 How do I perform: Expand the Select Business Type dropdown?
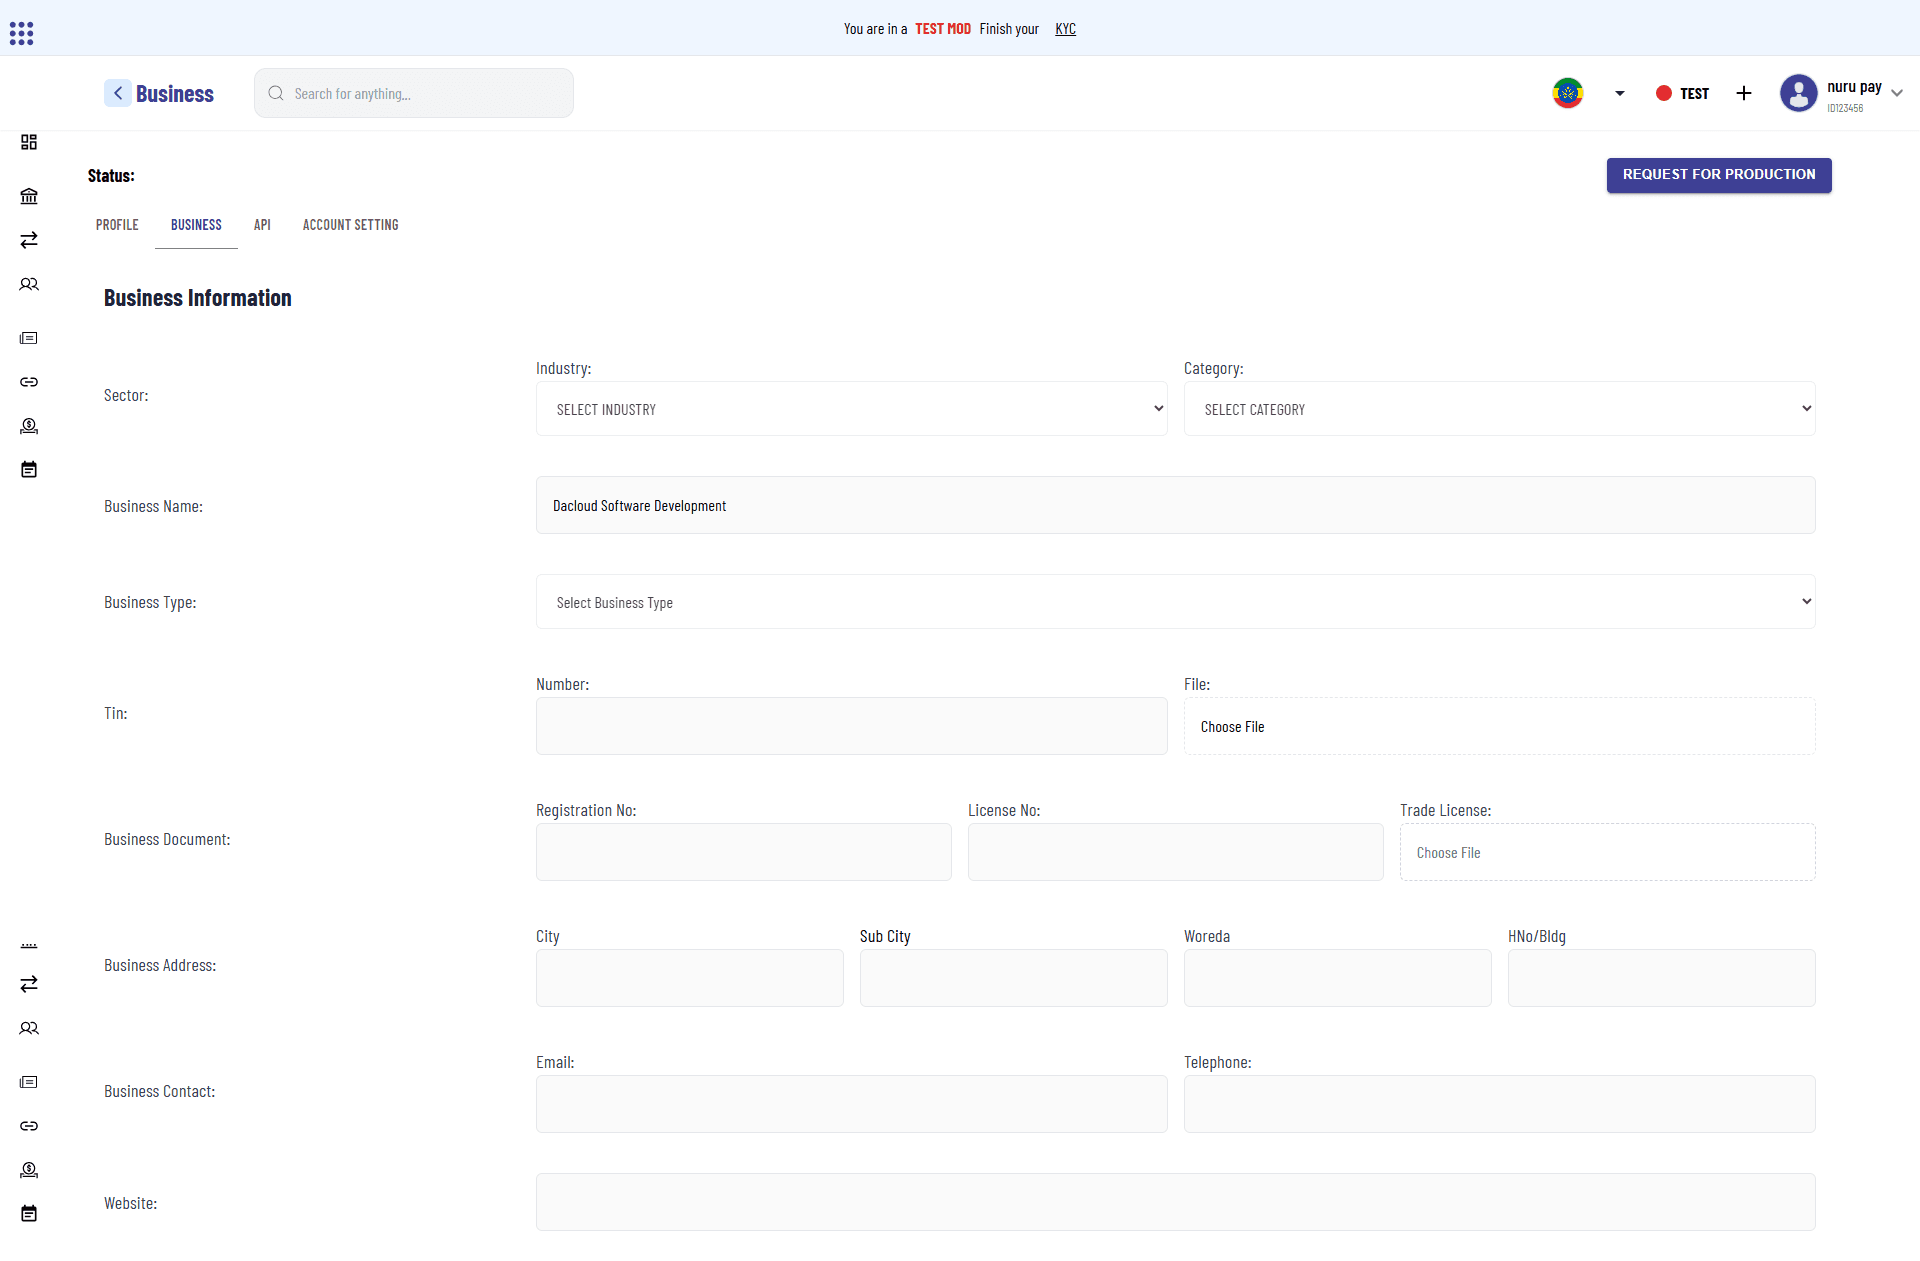1175,601
